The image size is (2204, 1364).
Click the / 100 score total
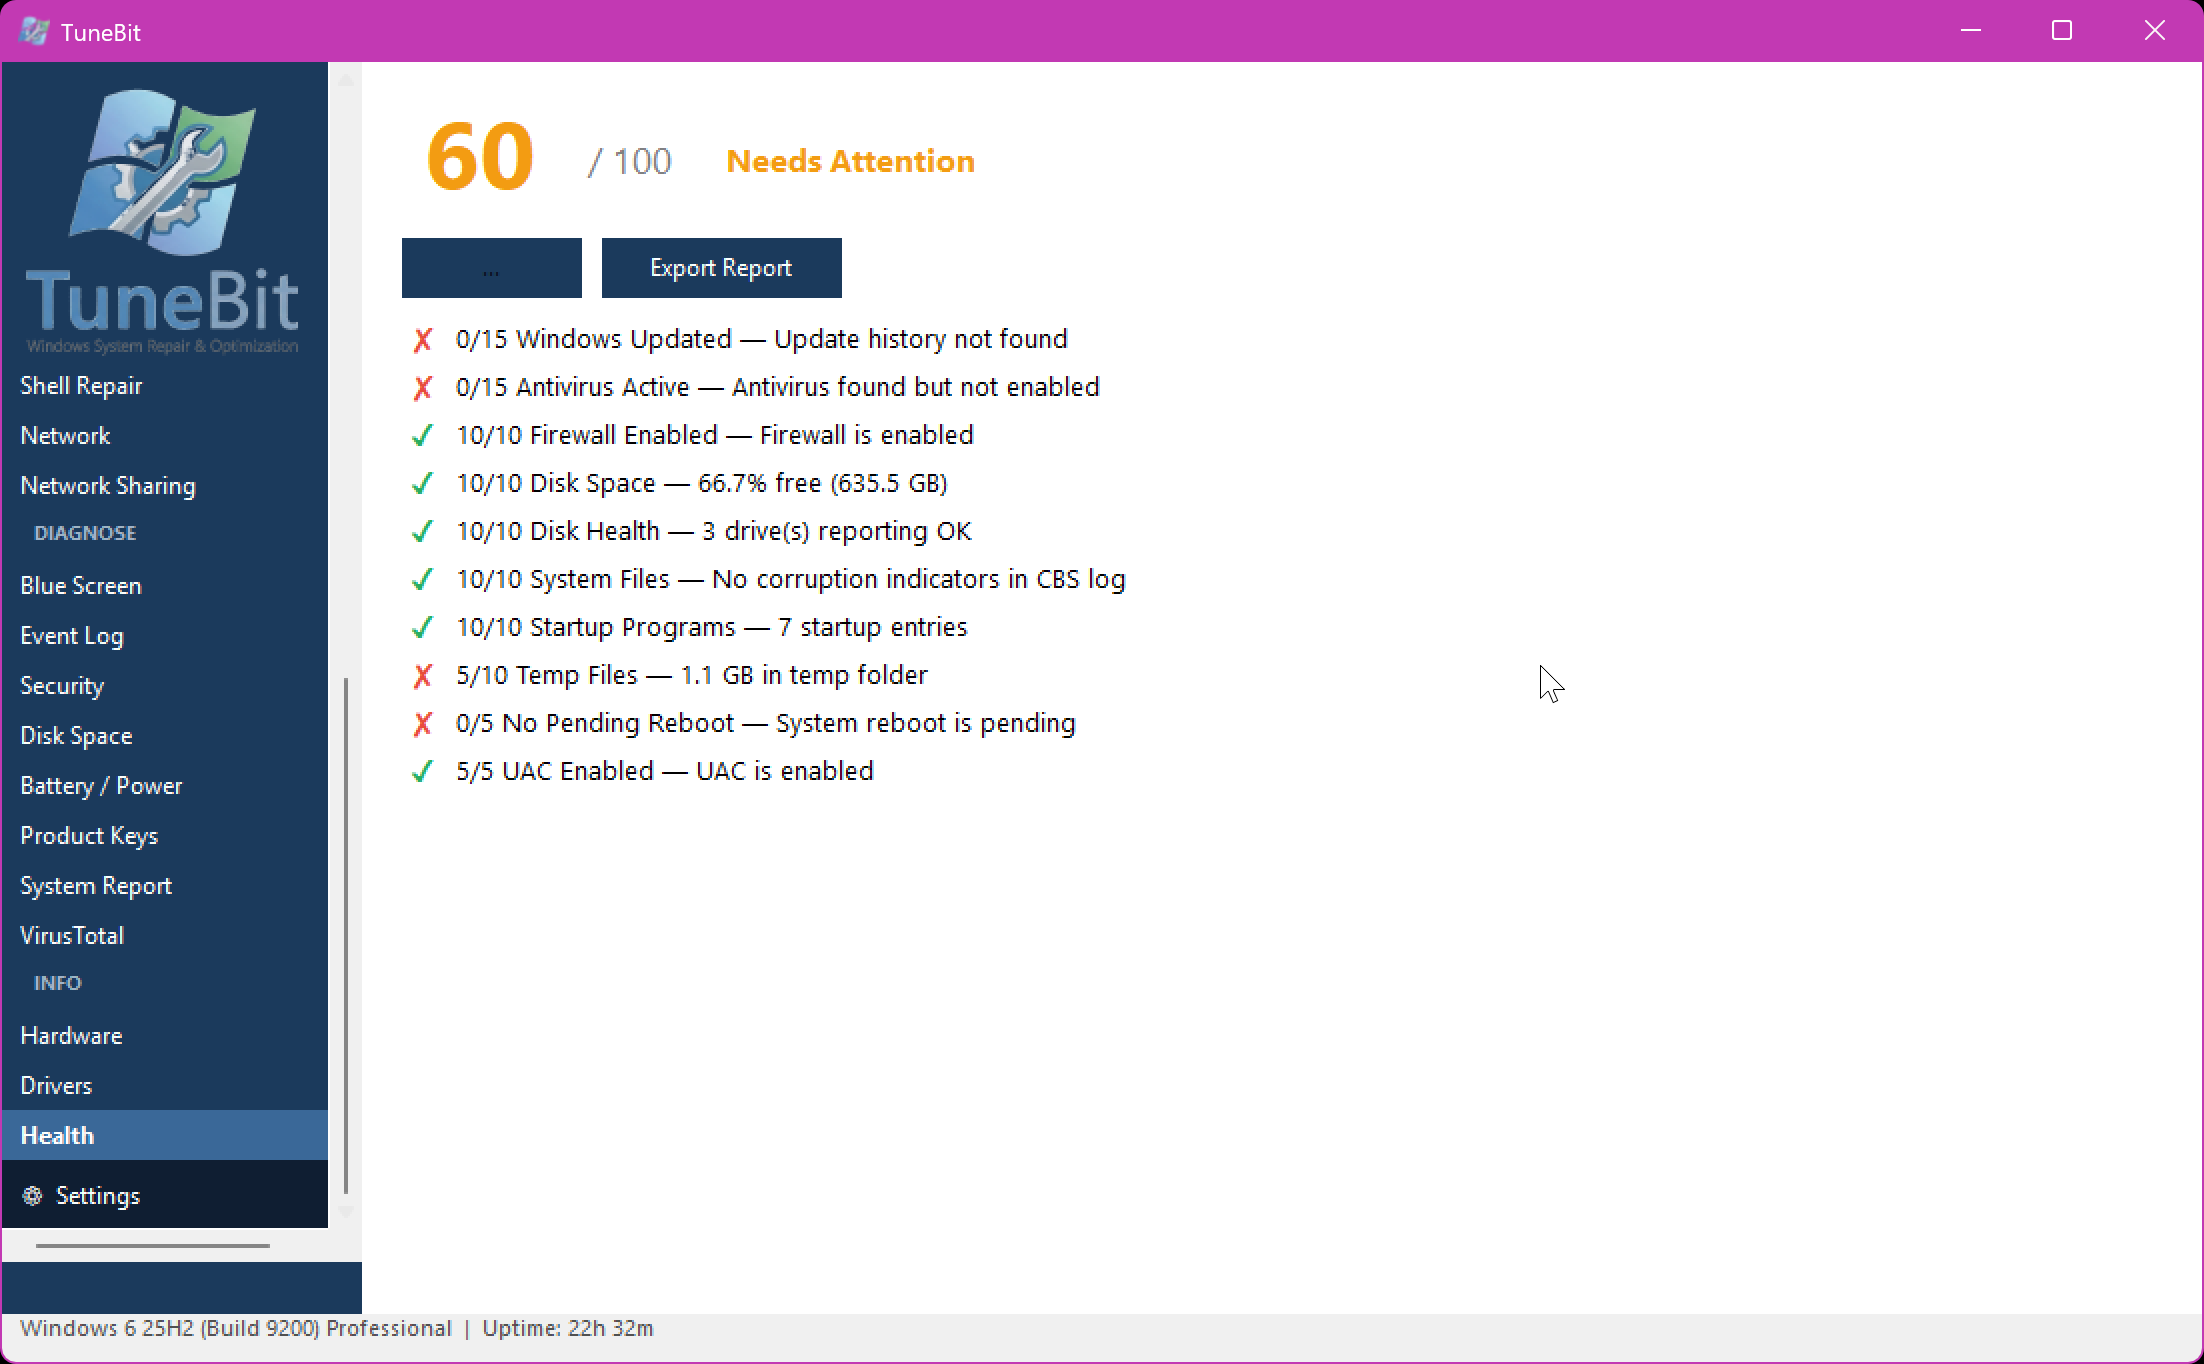click(630, 161)
